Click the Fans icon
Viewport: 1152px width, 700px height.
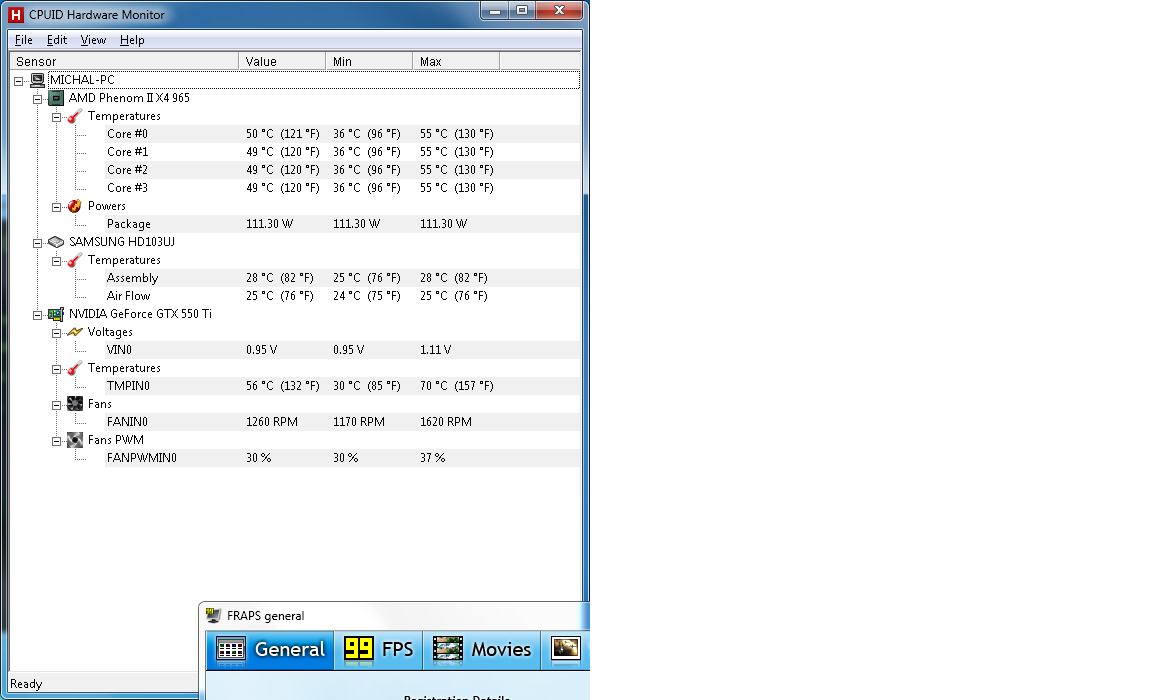pos(75,404)
